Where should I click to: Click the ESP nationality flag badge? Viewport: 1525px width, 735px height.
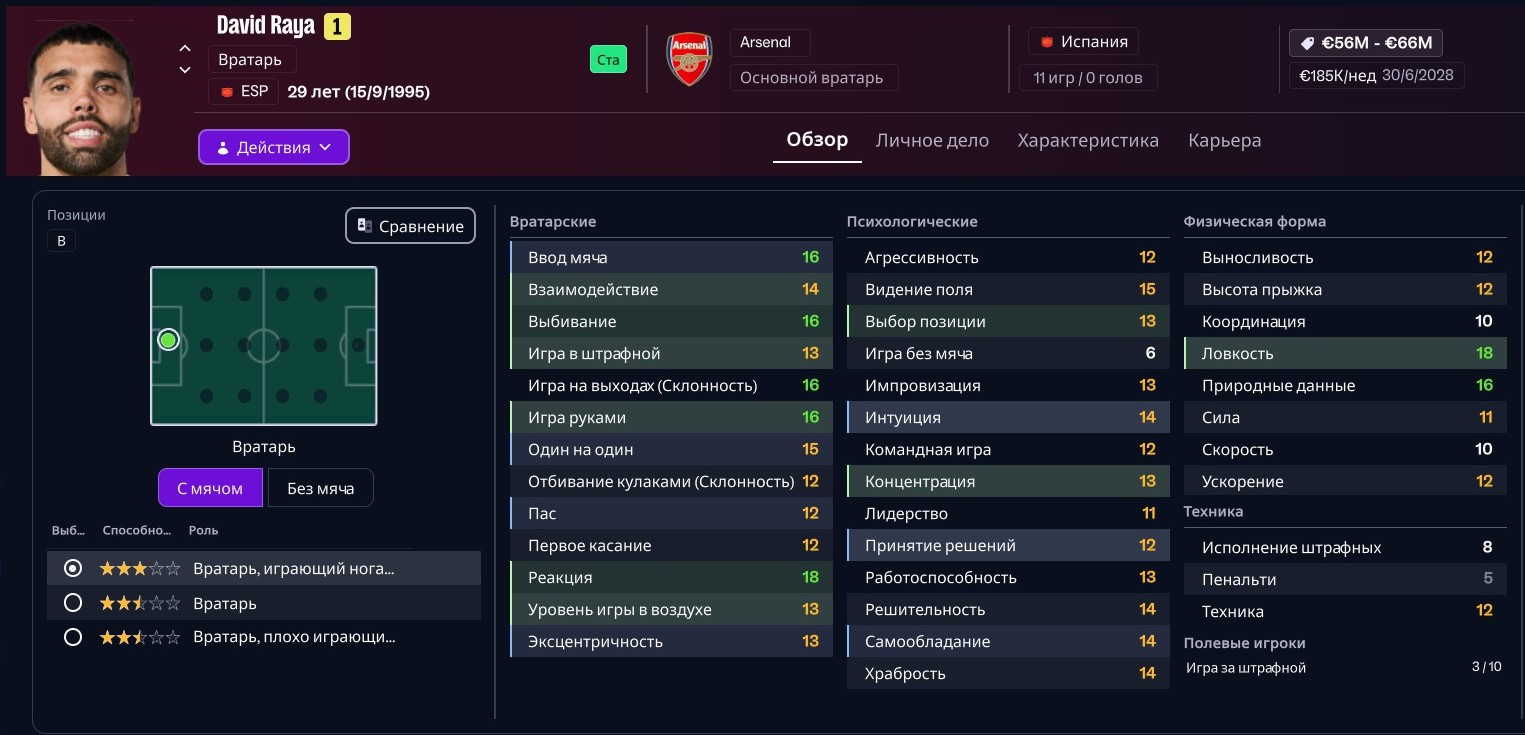point(227,92)
